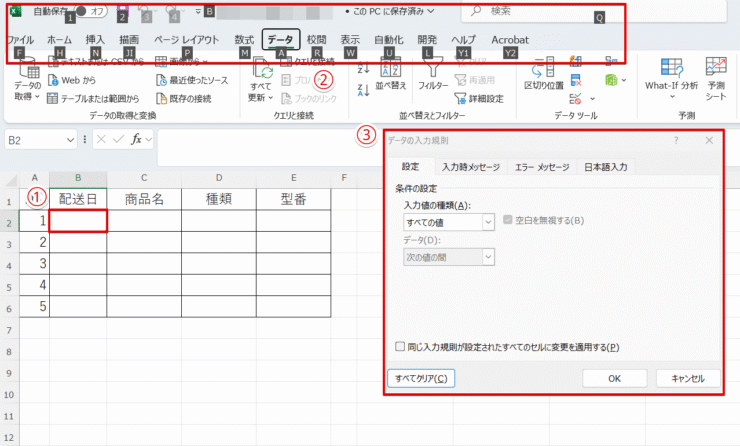This screenshot has width=740, height=446.
Task: Open 詳細設定 advanced filter
Action: pos(479,98)
